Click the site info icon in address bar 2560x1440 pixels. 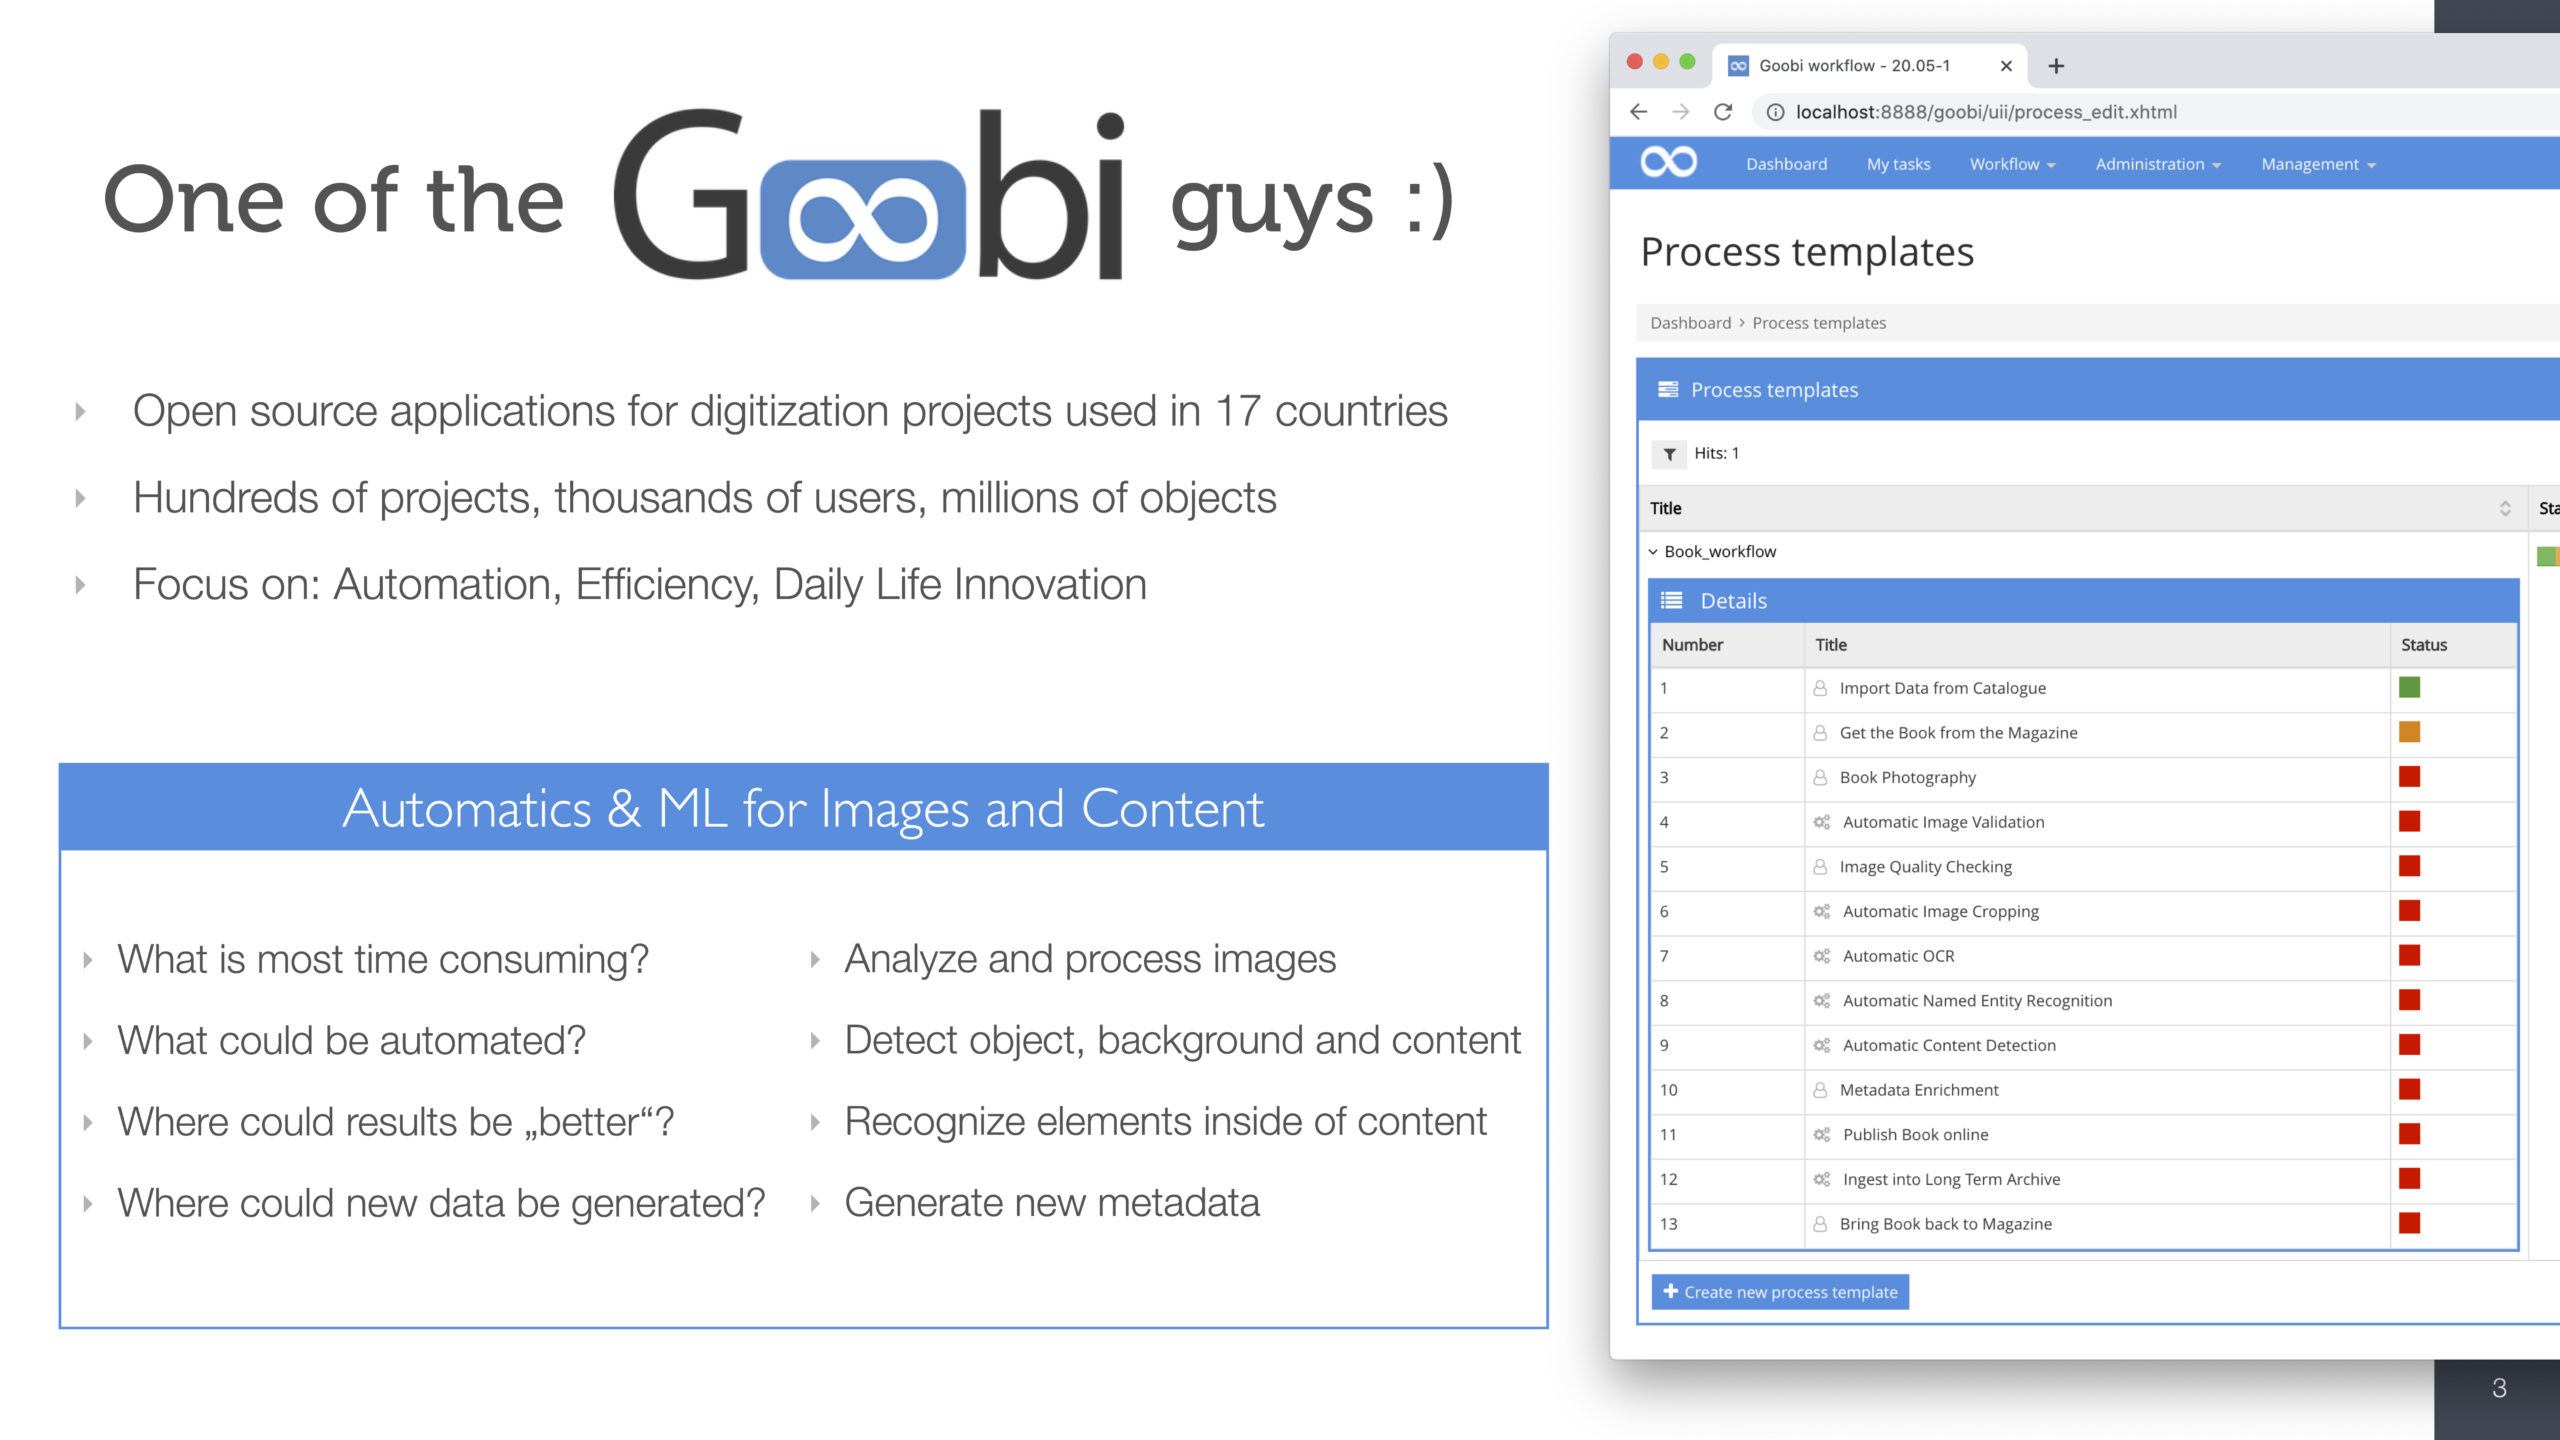pyautogui.click(x=1775, y=112)
